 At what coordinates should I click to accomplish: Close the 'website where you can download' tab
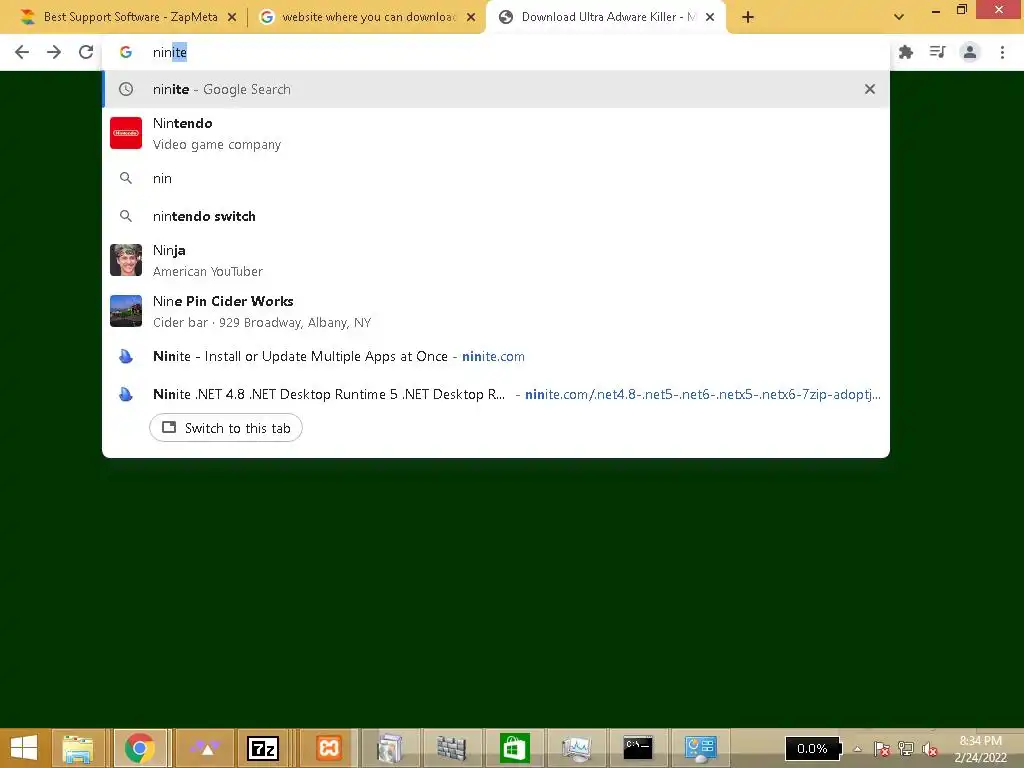pyautogui.click(x=471, y=18)
